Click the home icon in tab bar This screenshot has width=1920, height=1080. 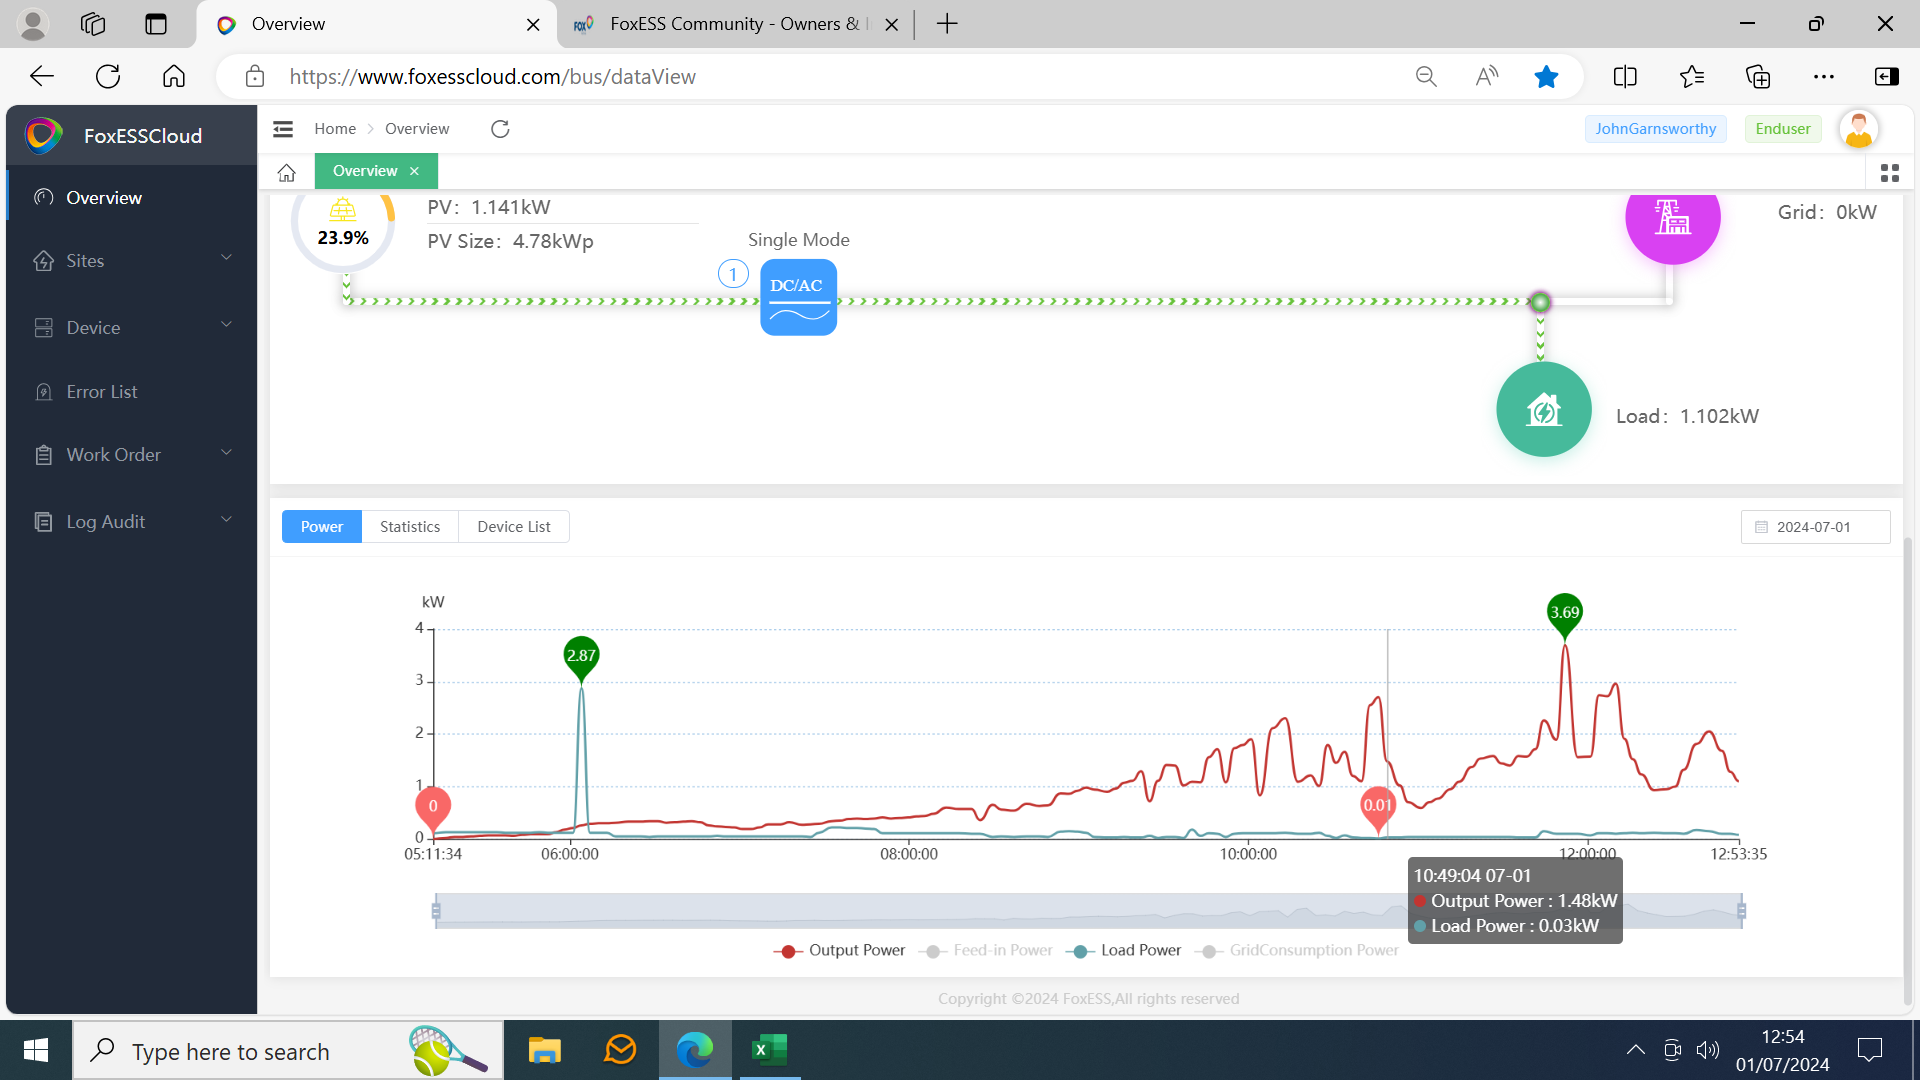[287, 172]
